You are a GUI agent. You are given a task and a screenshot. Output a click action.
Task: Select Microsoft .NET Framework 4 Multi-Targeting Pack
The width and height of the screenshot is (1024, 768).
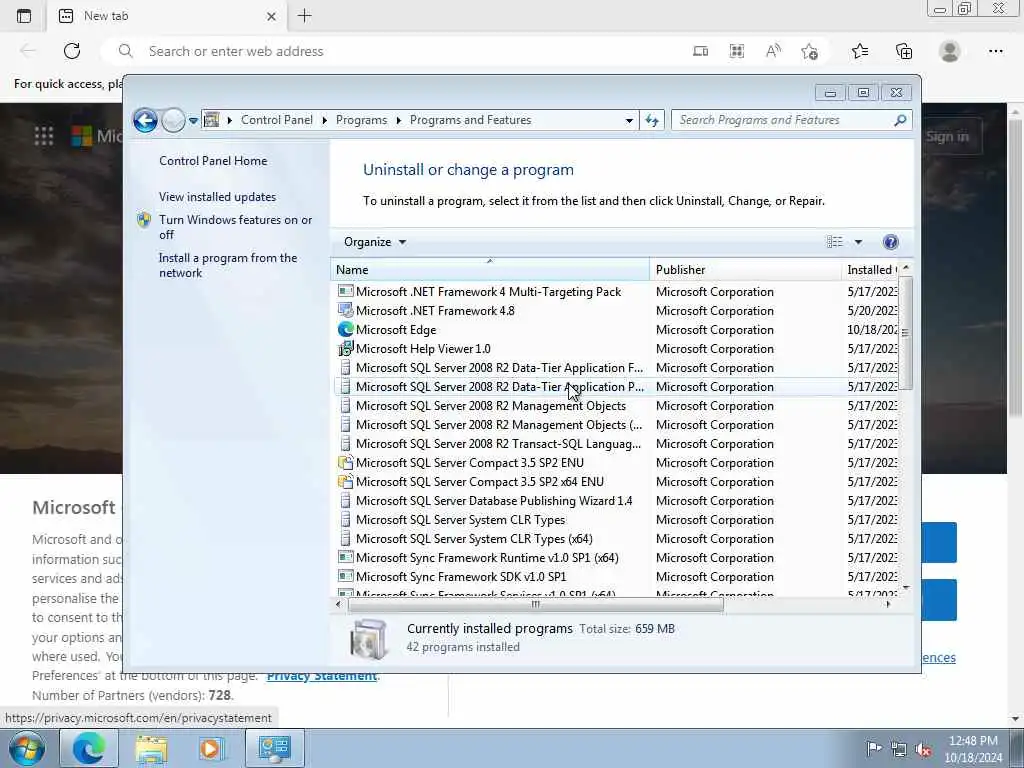coord(488,292)
